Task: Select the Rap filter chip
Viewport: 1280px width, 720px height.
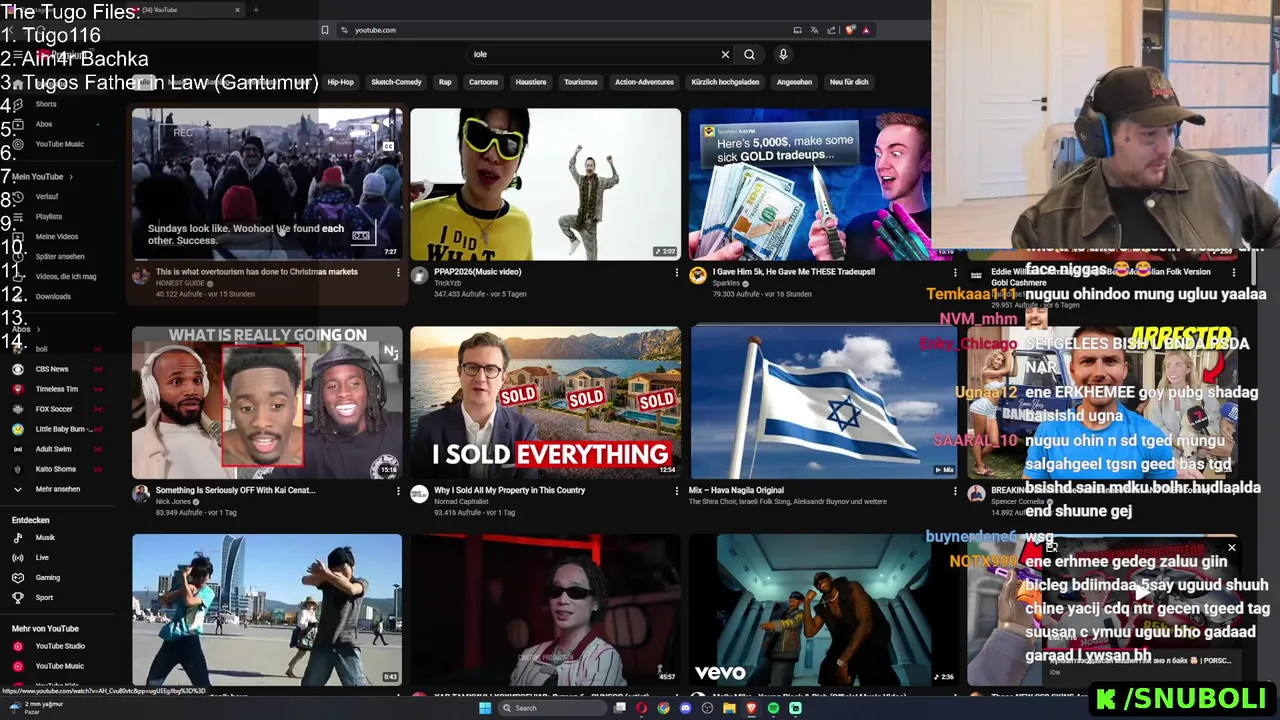Action: point(445,82)
